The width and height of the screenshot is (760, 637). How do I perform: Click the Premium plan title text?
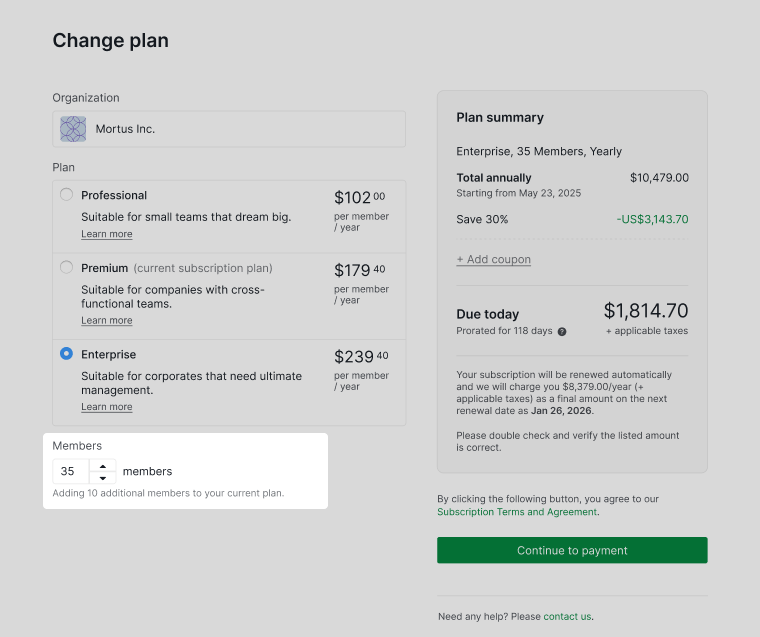pos(105,268)
